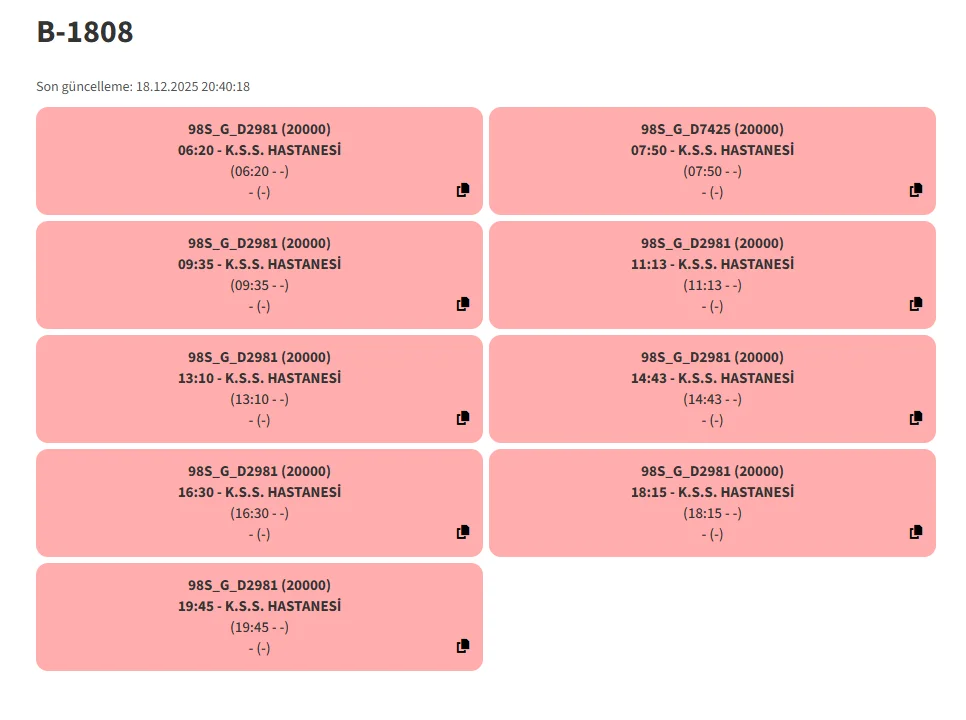
Task: Click the 14:43 - K.S.S. HASTANESİ text
Action: tap(712, 378)
